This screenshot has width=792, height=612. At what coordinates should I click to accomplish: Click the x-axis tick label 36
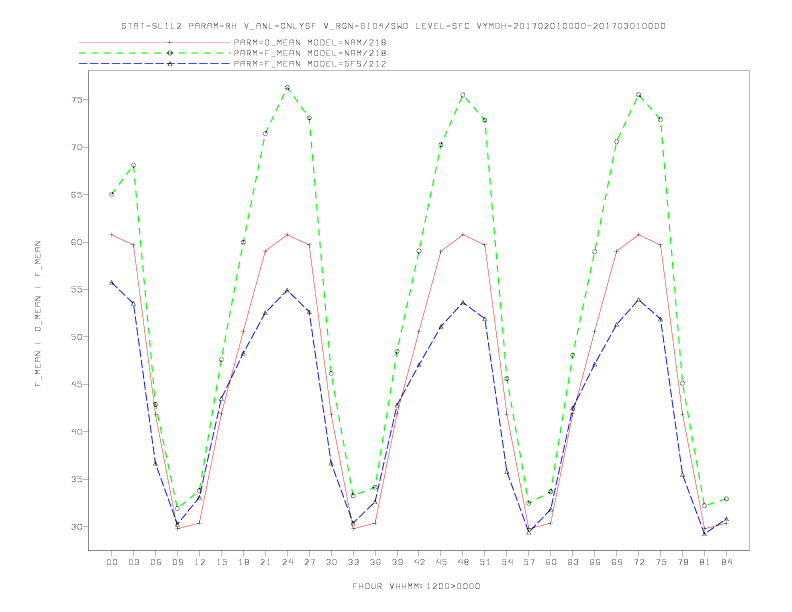click(375, 562)
